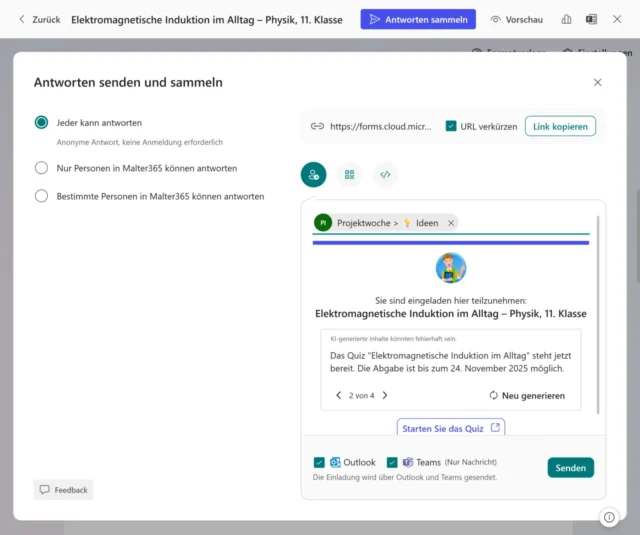Close the Antworten senden und sammeln dialog
Viewport: 640px width, 535px height.
[598, 82]
